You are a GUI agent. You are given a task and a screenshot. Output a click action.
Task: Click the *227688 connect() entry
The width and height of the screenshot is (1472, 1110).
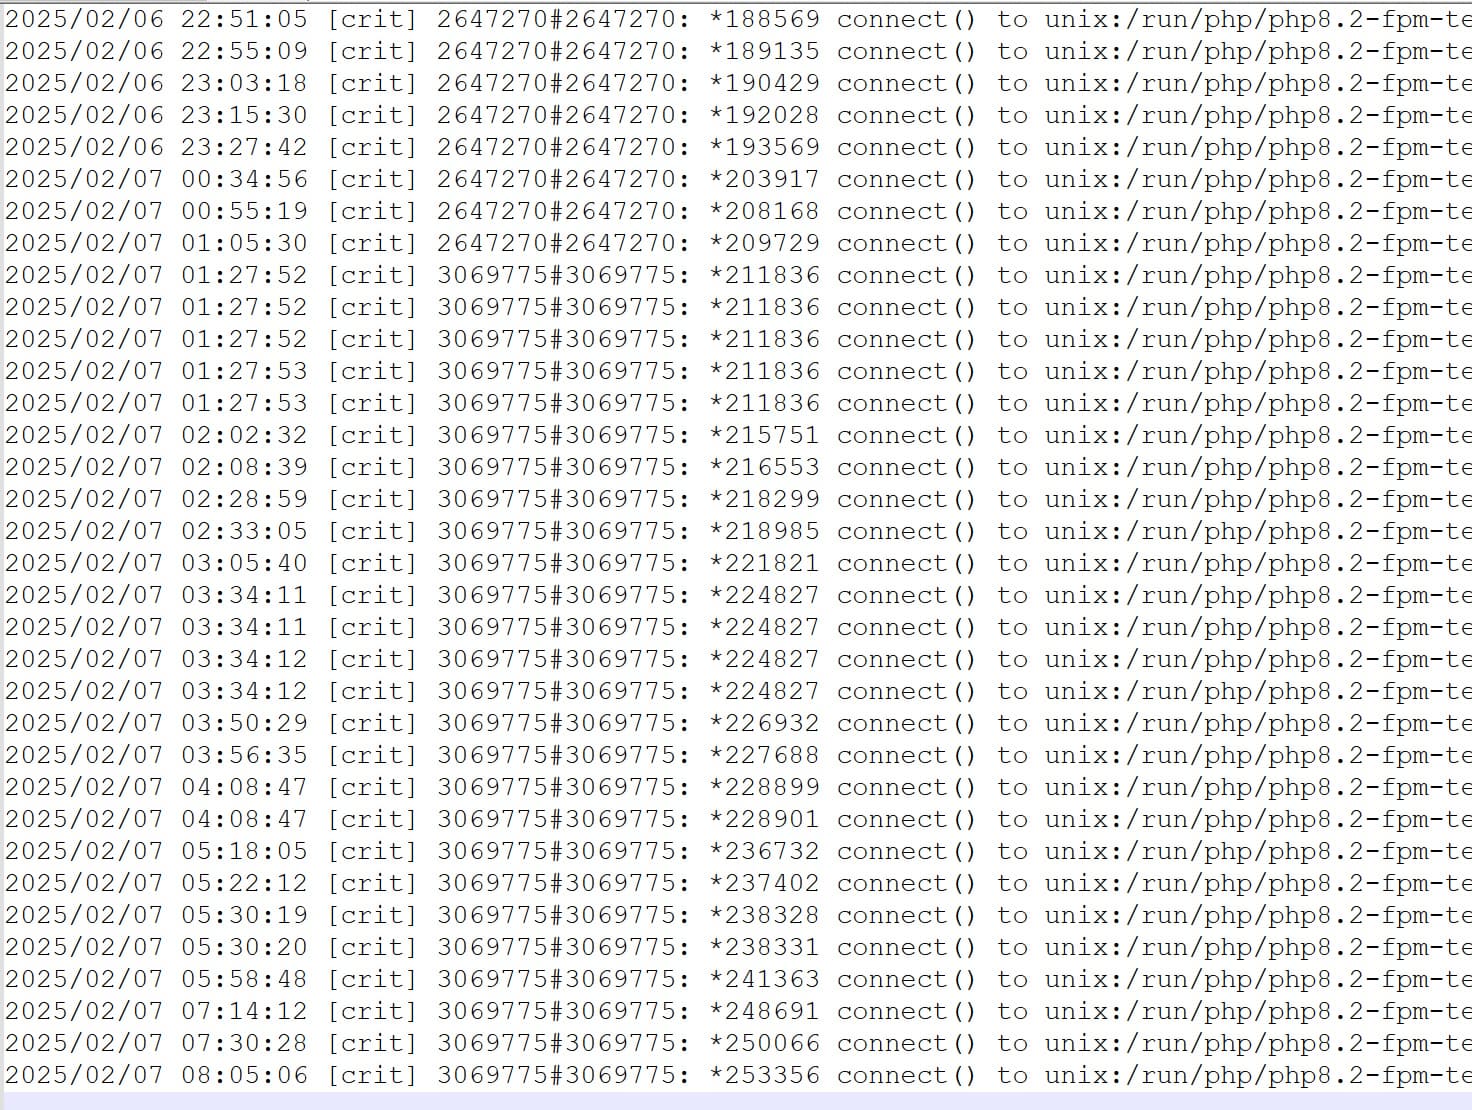point(736,755)
